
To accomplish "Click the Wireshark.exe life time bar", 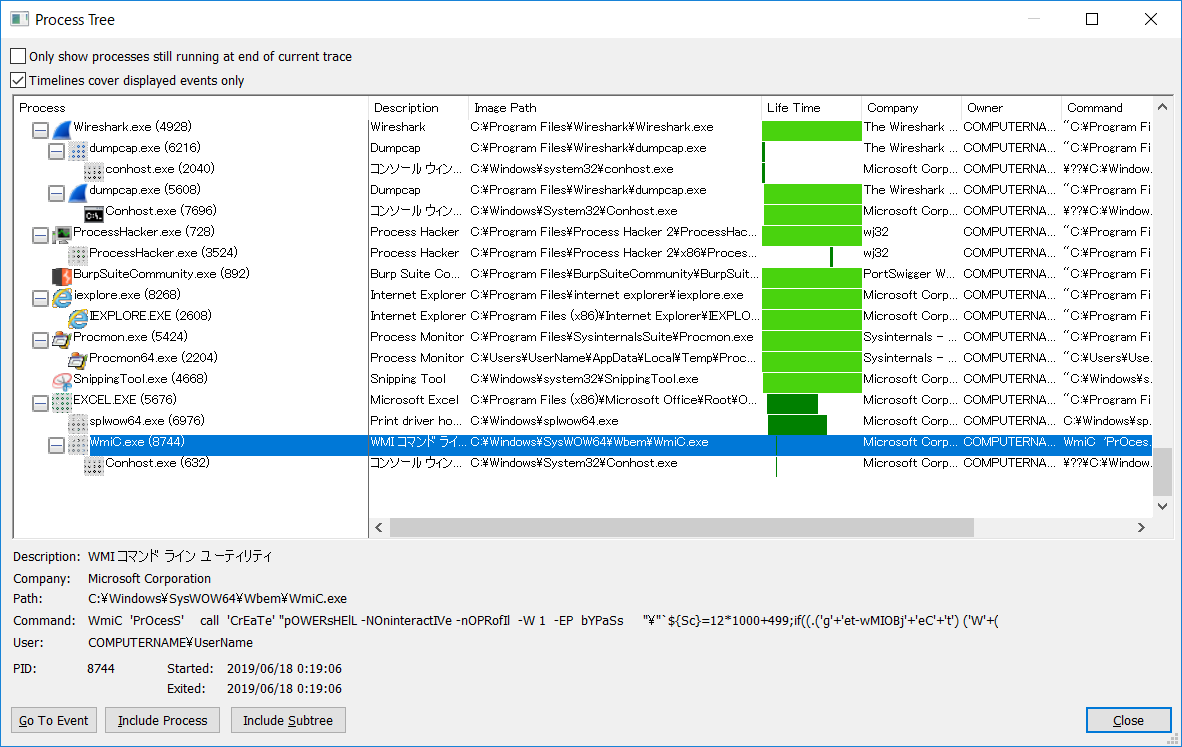I will [812, 130].
